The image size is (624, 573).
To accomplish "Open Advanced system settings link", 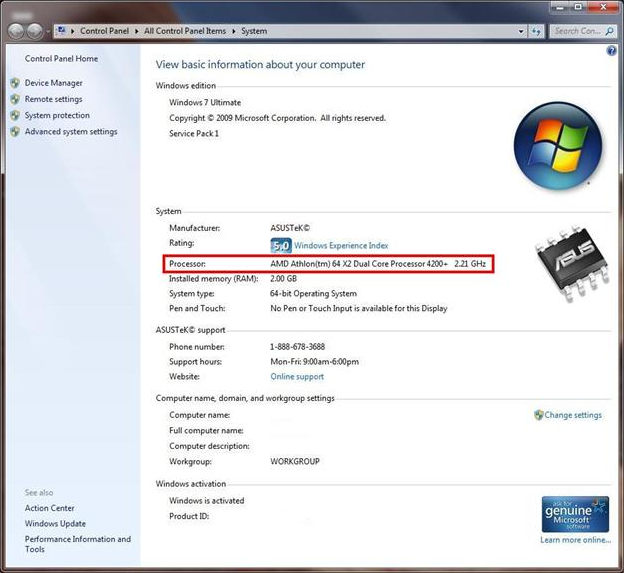I will [x=71, y=132].
